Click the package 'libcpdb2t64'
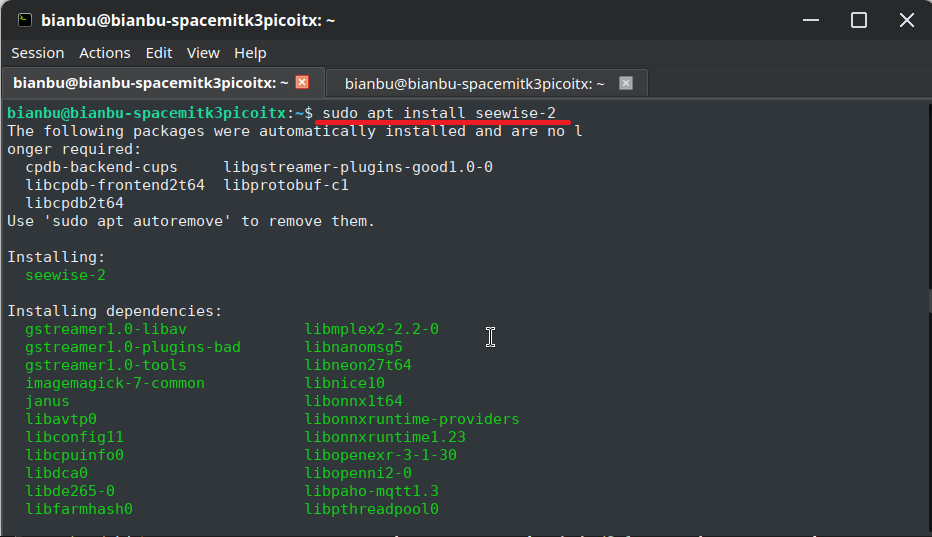The width and height of the screenshot is (932, 537). (74, 203)
